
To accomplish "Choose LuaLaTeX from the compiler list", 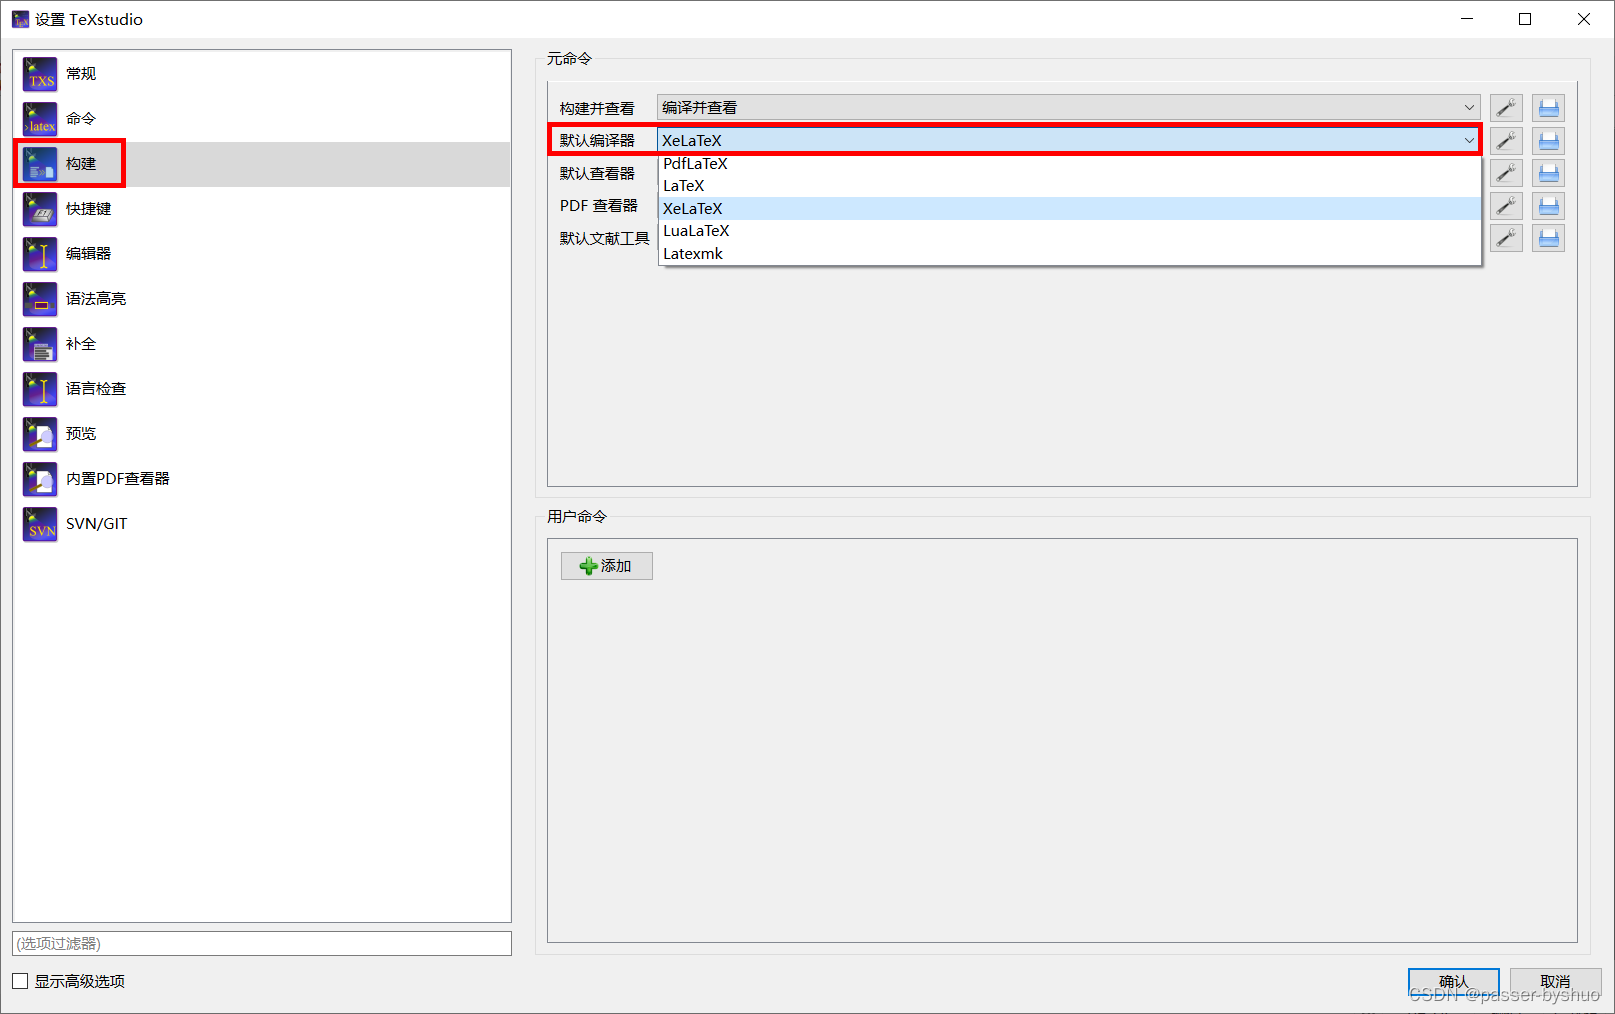I will click(x=1069, y=231).
